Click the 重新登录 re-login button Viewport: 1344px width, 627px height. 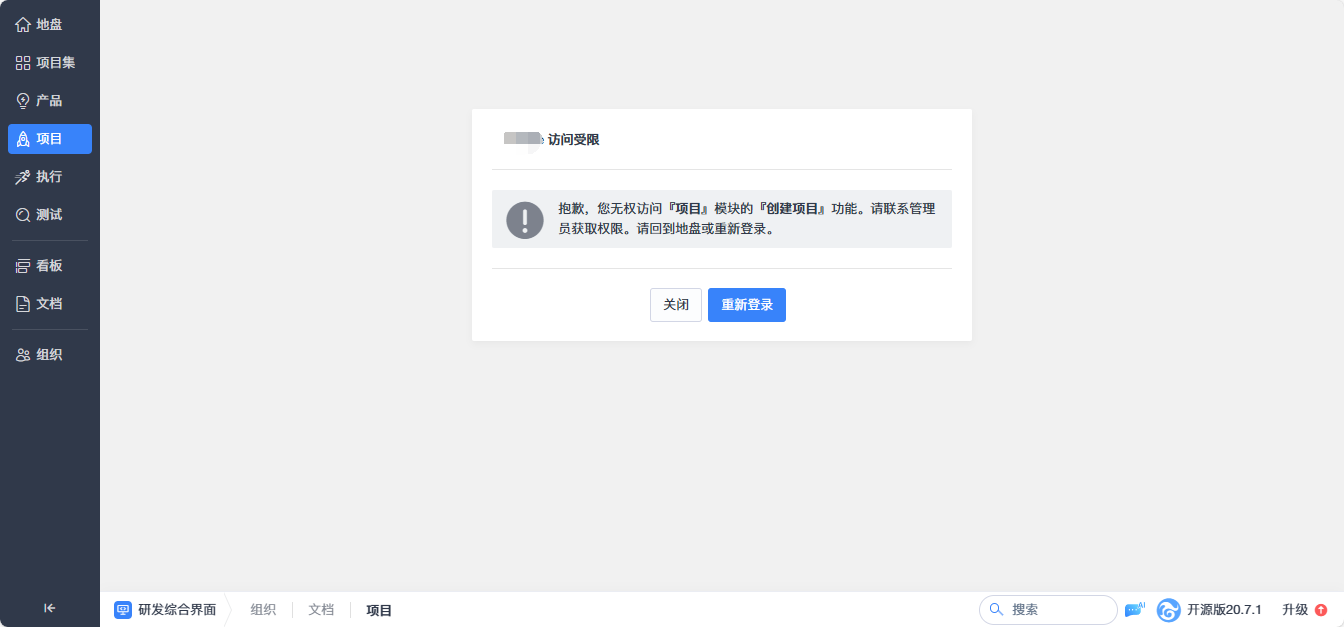tap(746, 305)
